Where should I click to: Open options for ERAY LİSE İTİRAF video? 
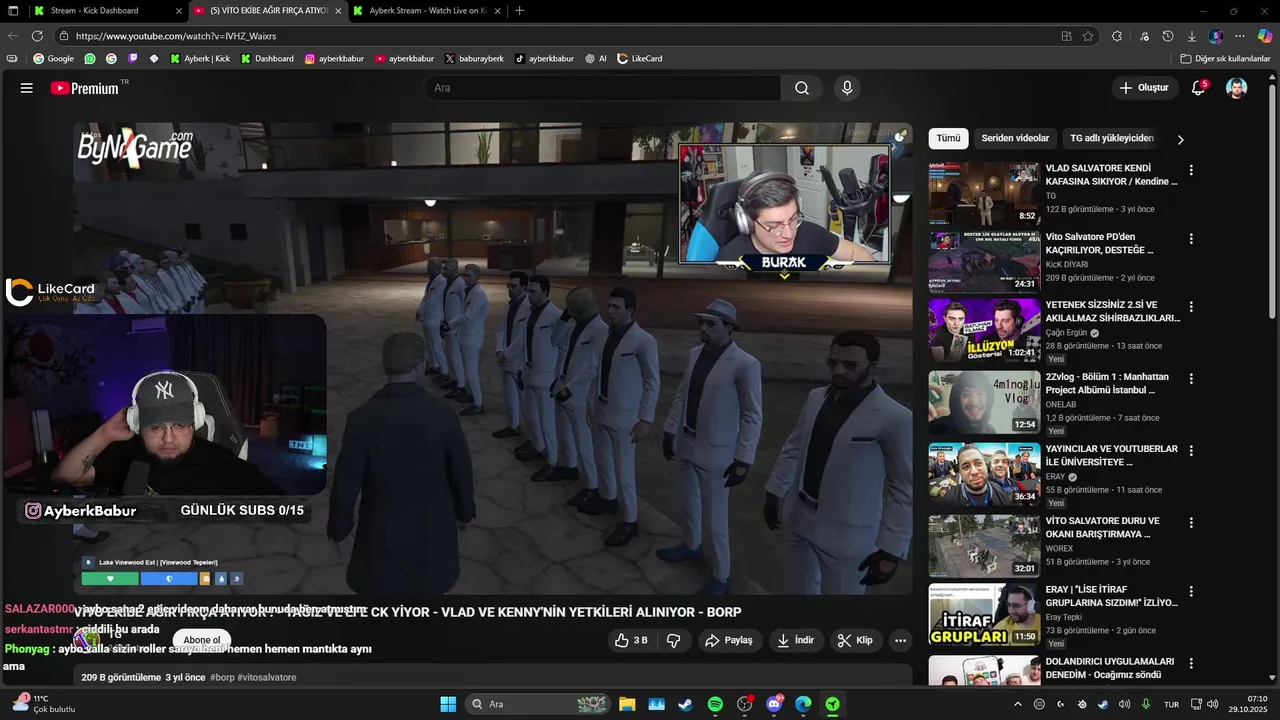coord(1190,591)
